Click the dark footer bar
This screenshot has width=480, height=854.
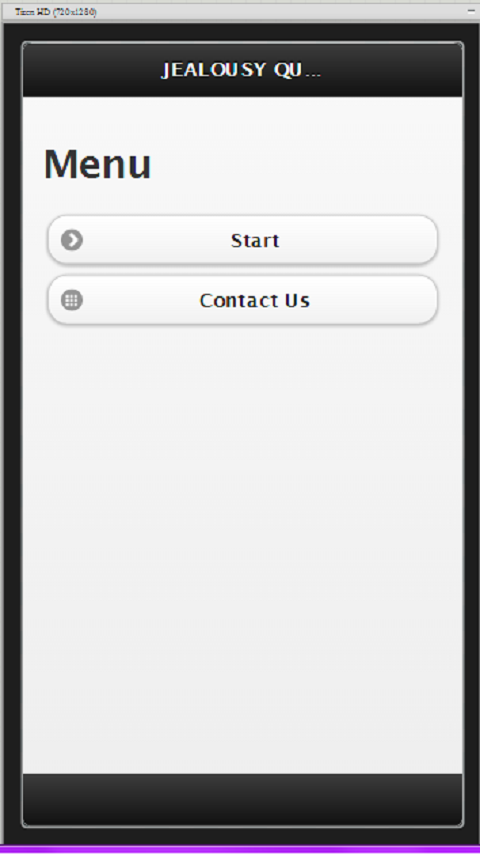242,800
